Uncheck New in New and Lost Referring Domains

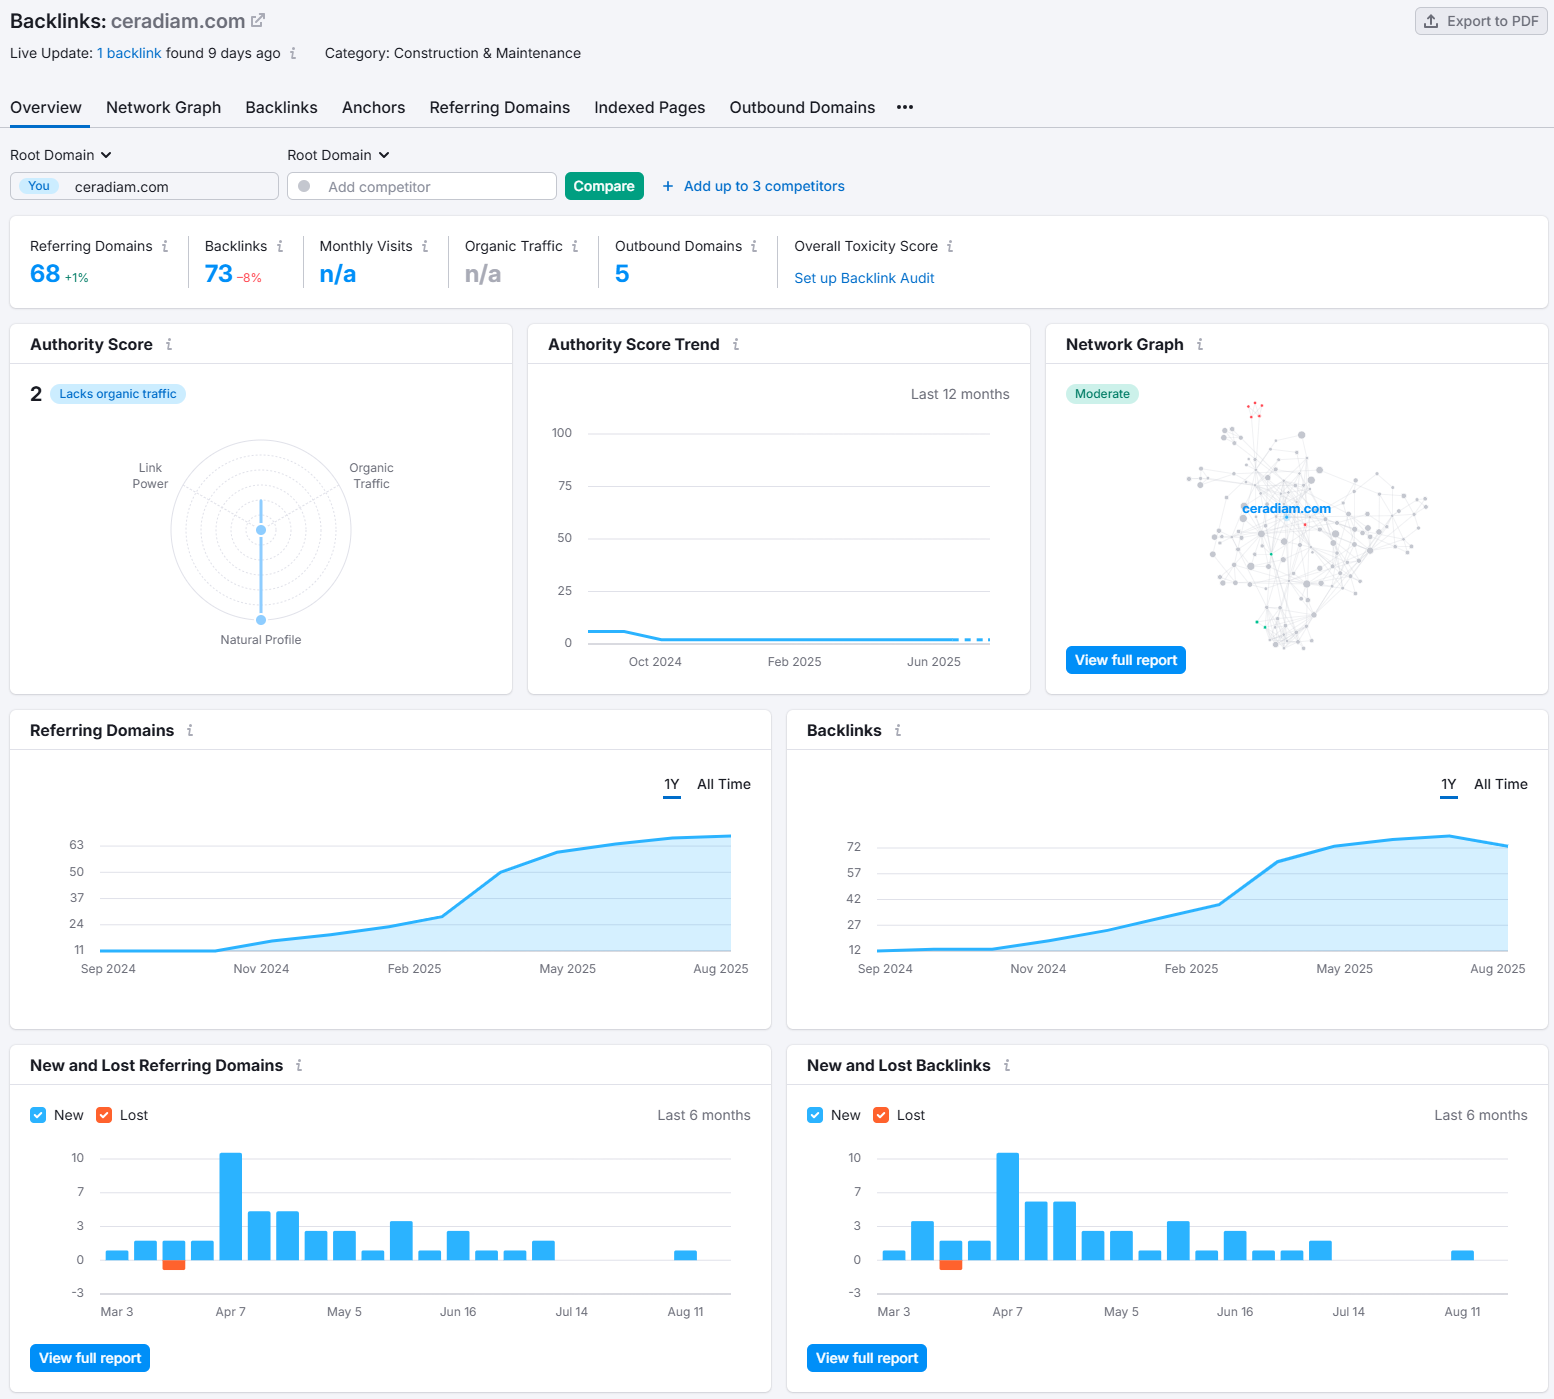click(x=38, y=1115)
